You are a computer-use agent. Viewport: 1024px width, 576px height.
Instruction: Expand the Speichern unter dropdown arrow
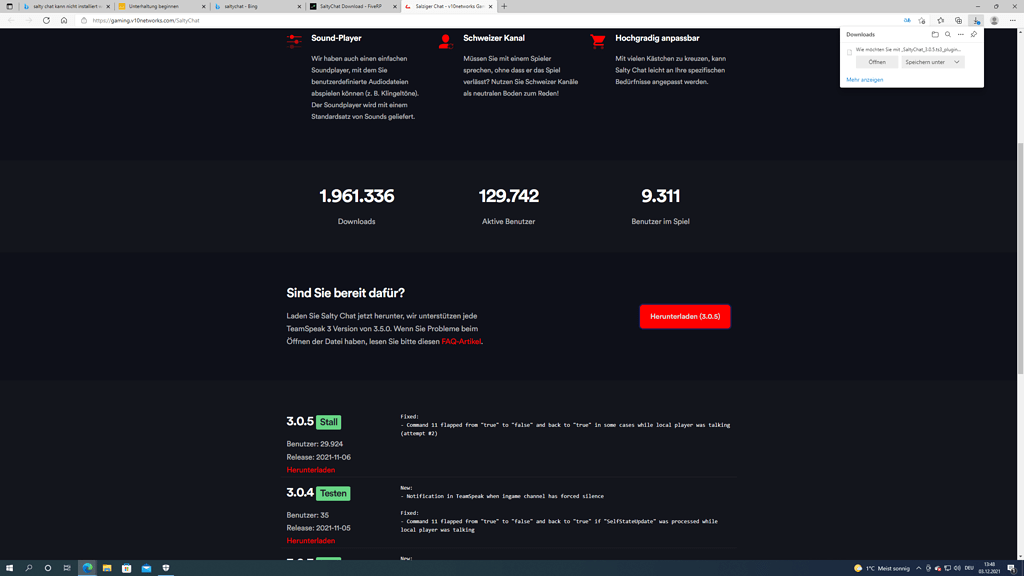click(957, 62)
